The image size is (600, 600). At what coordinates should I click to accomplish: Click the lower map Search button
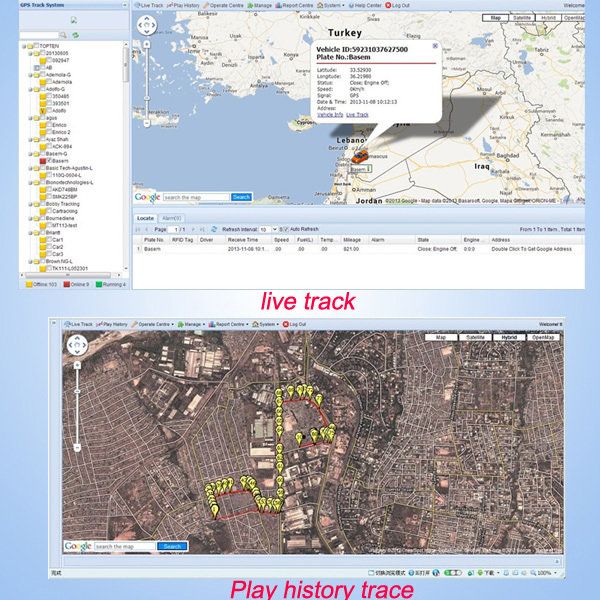coord(172,546)
